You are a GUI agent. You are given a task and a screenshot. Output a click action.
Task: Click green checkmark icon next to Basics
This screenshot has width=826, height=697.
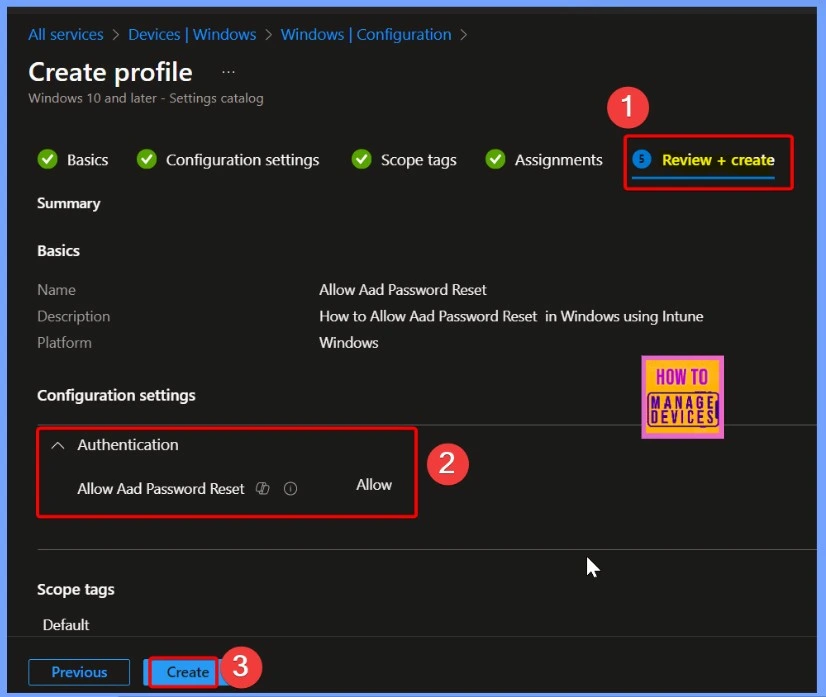pyautogui.click(x=47, y=159)
